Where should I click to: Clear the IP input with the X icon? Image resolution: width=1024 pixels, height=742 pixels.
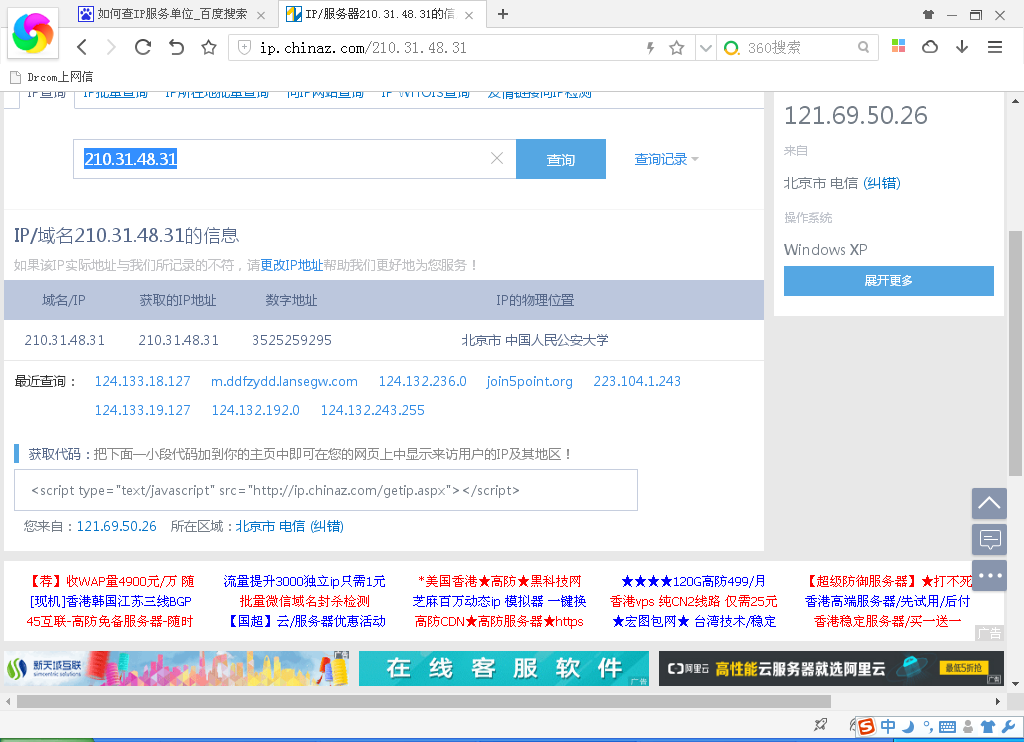click(x=497, y=158)
